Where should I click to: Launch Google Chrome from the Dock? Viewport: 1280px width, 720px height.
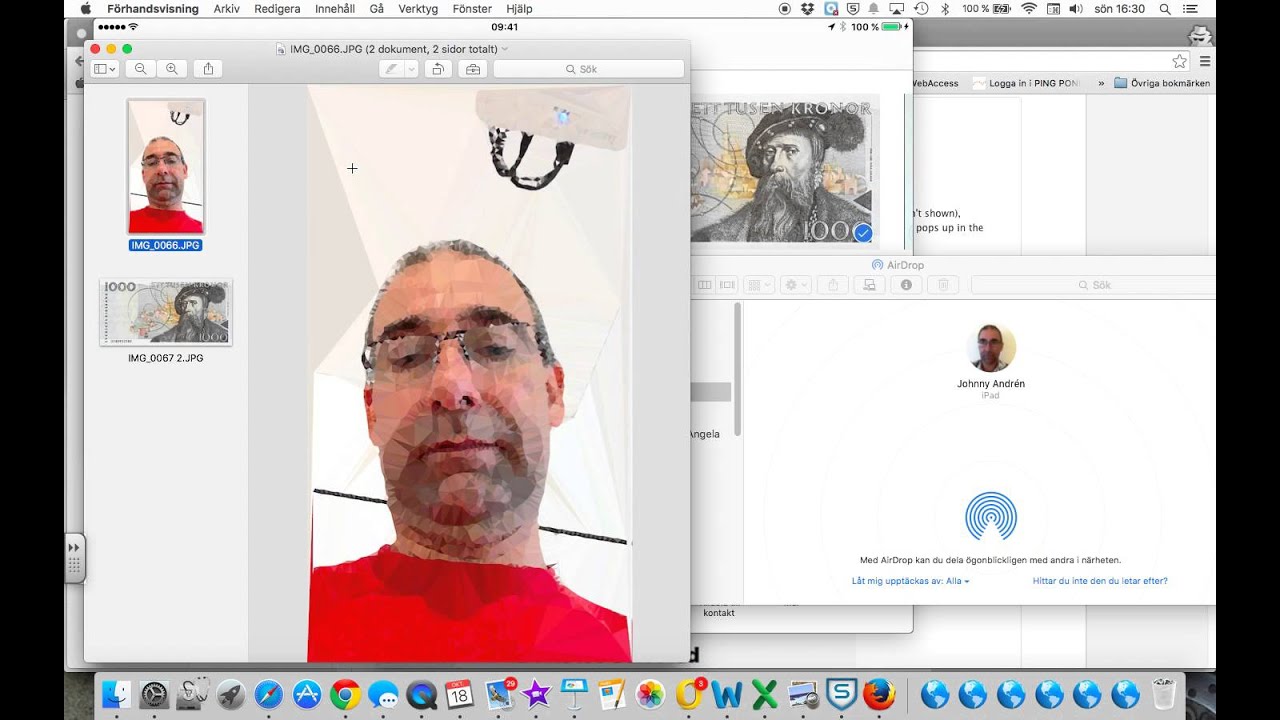tap(345, 694)
